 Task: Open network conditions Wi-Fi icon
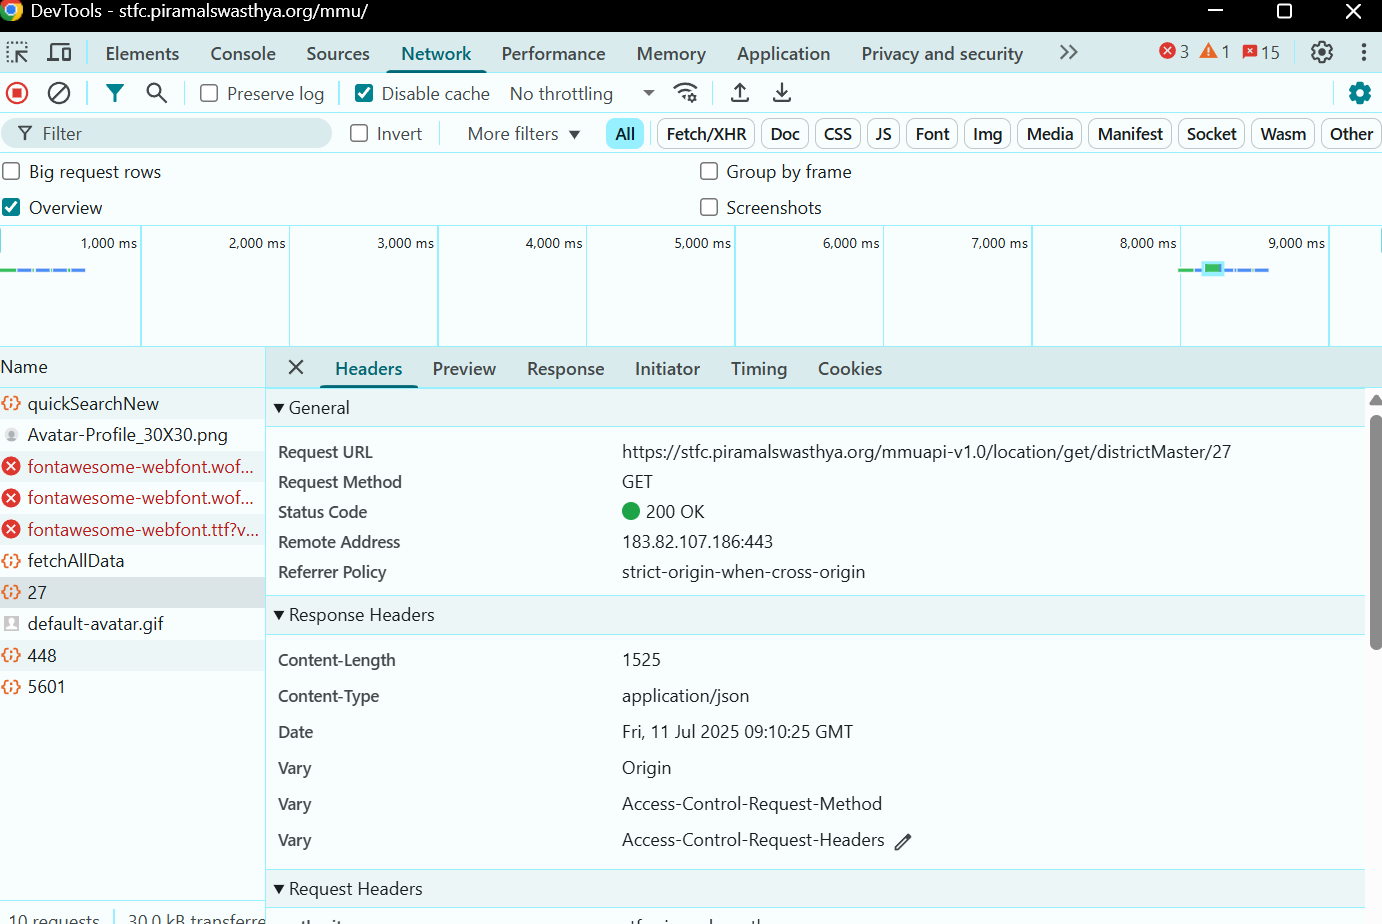tap(686, 93)
